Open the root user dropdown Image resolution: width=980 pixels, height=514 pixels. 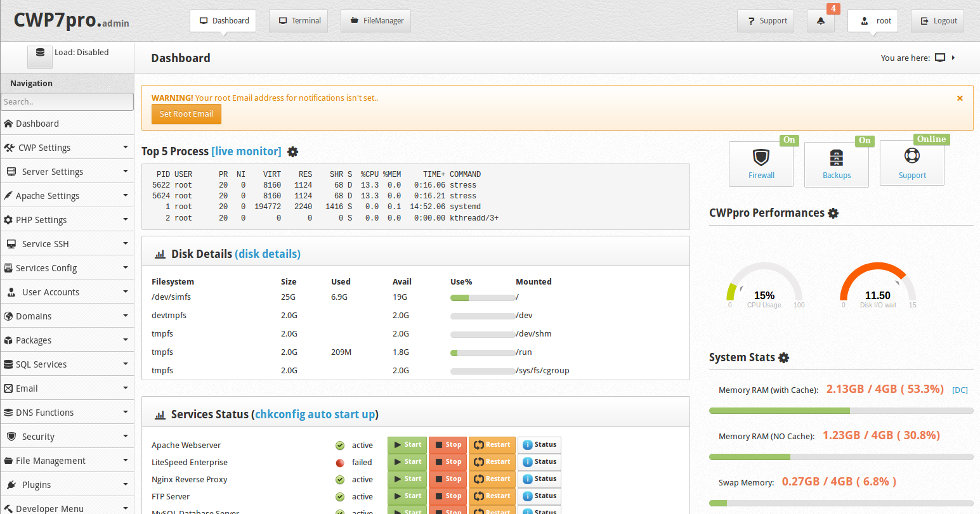(872, 21)
